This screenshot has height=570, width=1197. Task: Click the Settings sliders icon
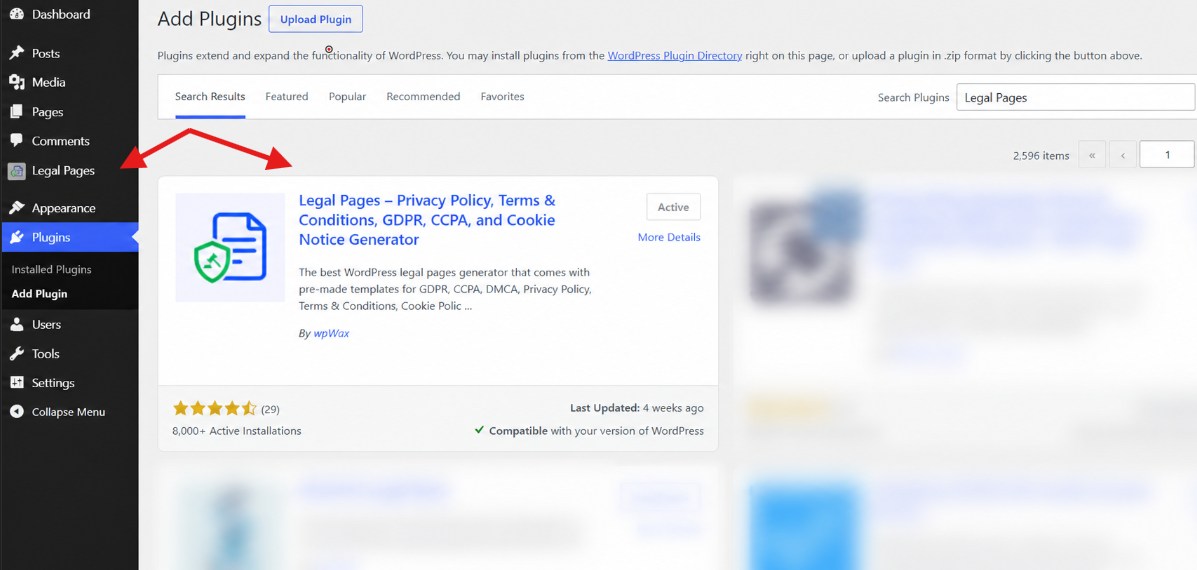pos(16,382)
